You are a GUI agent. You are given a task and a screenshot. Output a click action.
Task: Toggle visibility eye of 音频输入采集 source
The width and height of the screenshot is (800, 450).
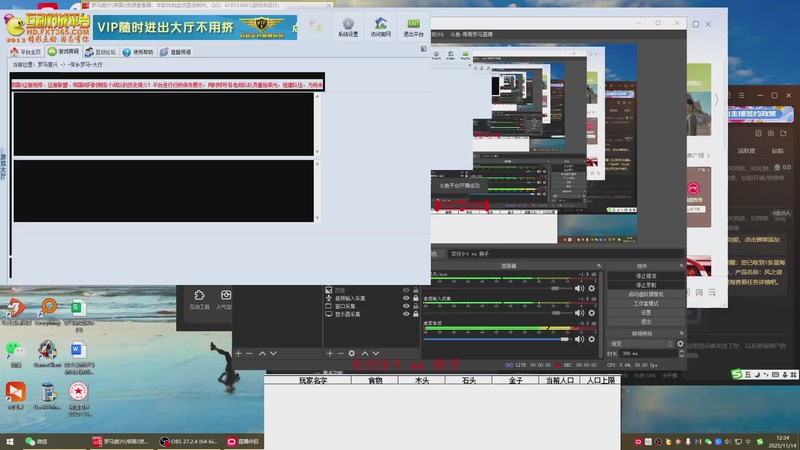(x=406, y=298)
